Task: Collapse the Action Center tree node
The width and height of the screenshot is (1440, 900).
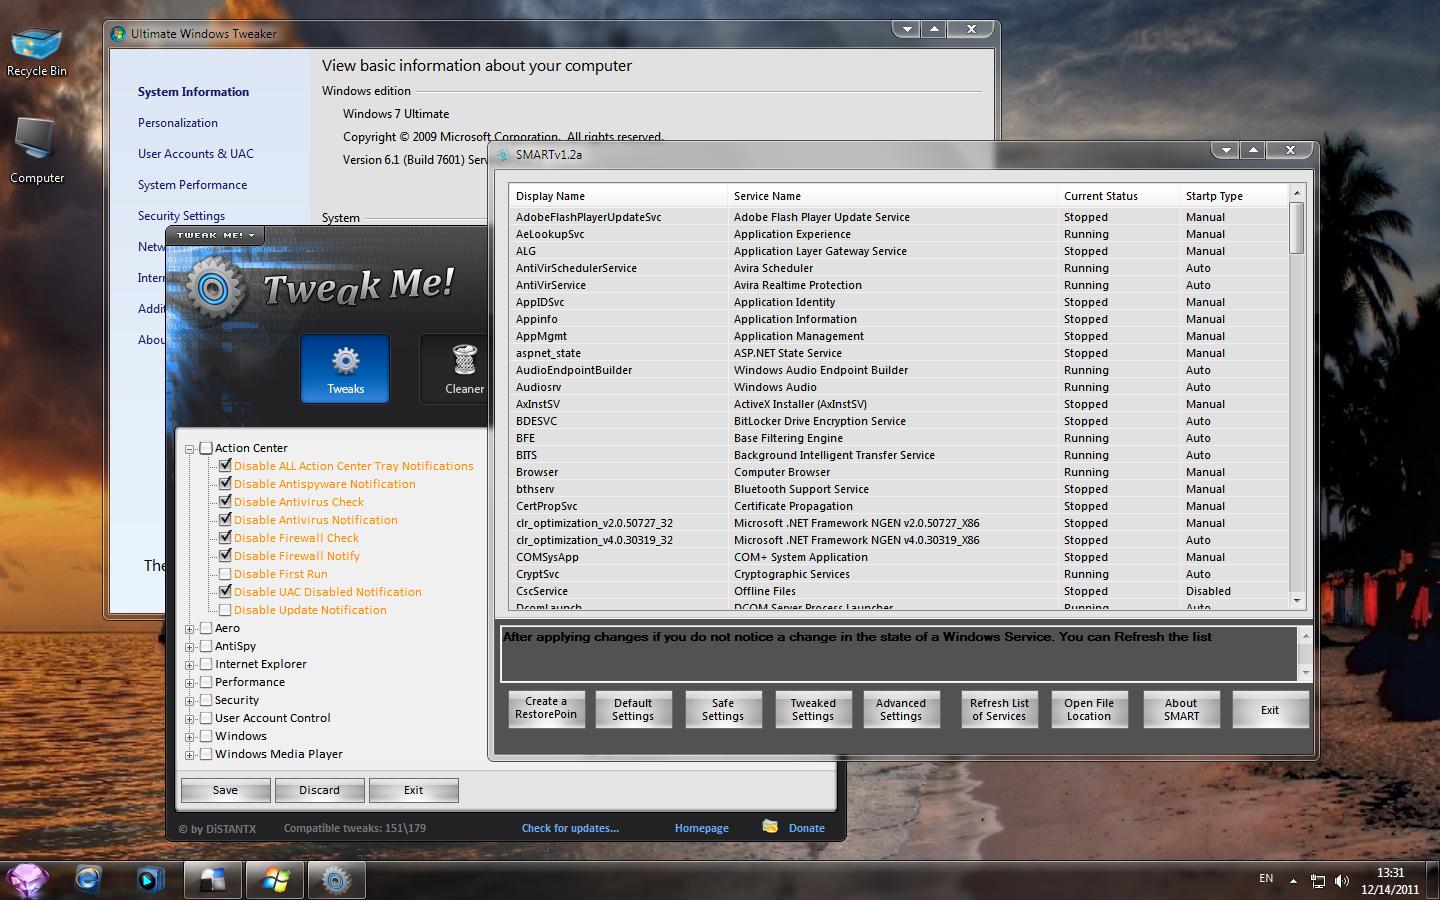Action: pos(190,449)
